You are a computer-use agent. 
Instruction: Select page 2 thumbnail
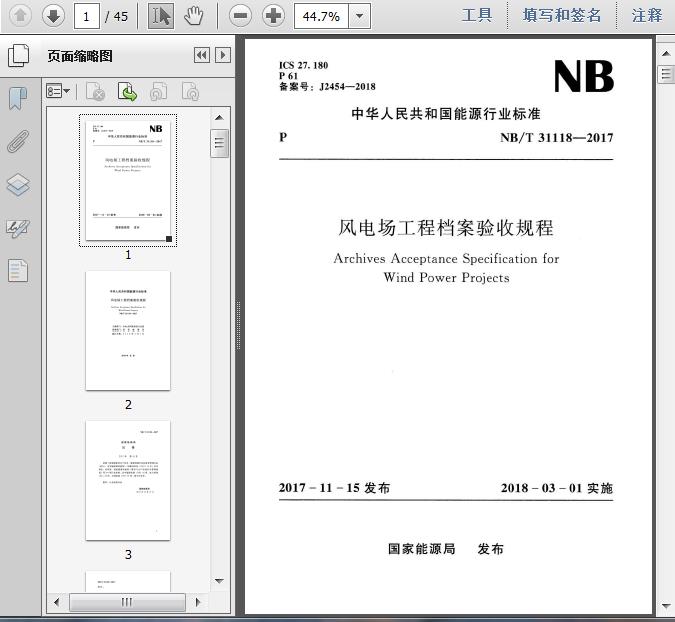click(x=128, y=330)
